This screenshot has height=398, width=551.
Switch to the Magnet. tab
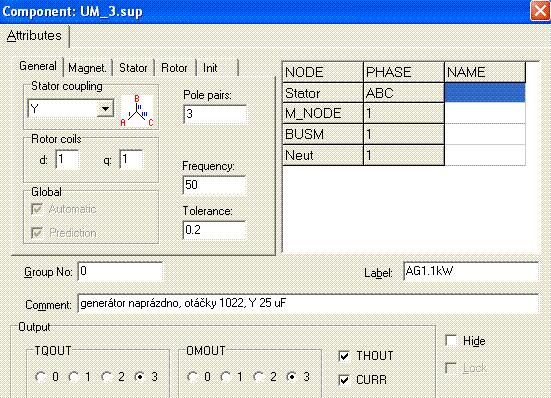click(87, 68)
